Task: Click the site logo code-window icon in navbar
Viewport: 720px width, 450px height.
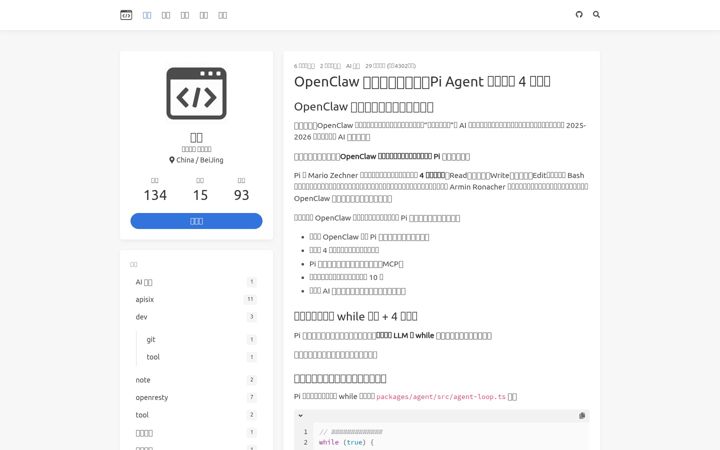Action: 126,15
